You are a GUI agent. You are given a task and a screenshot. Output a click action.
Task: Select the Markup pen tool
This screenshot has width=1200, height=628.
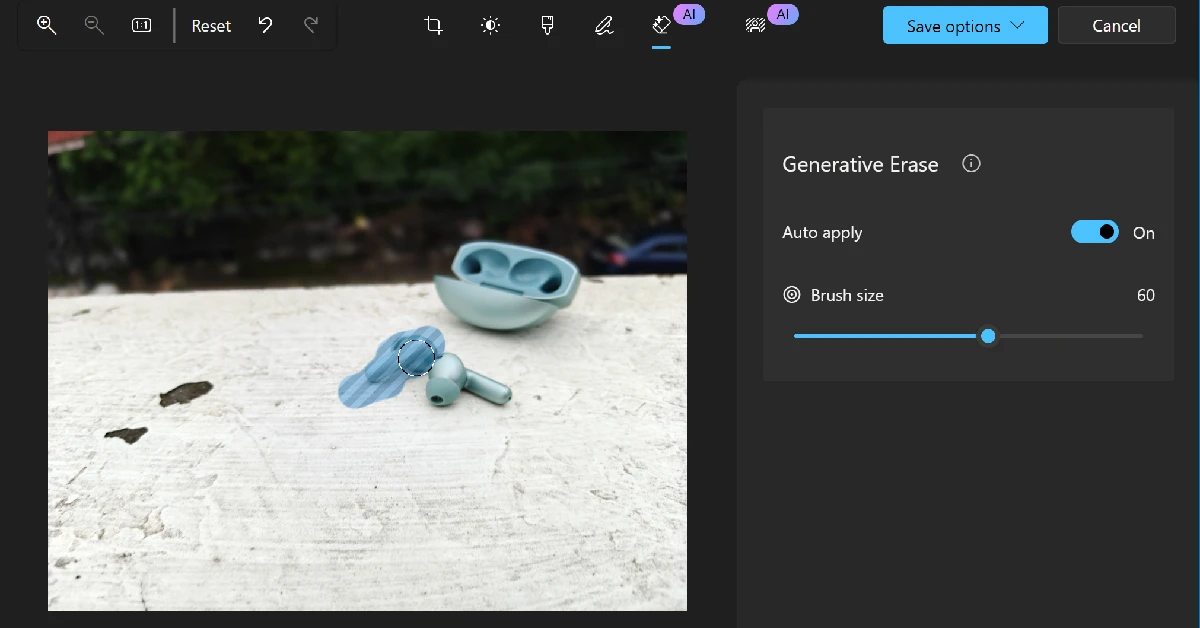[604, 25]
